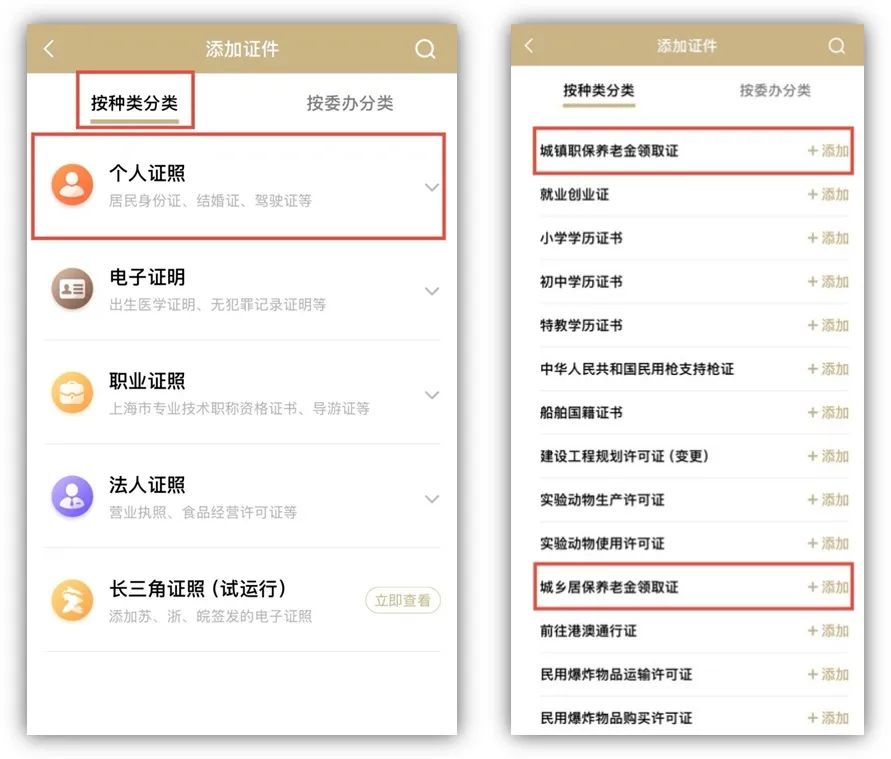891x759 pixels.
Task: Select the 城镇职保养老金领取证 row text
Action: 609,151
